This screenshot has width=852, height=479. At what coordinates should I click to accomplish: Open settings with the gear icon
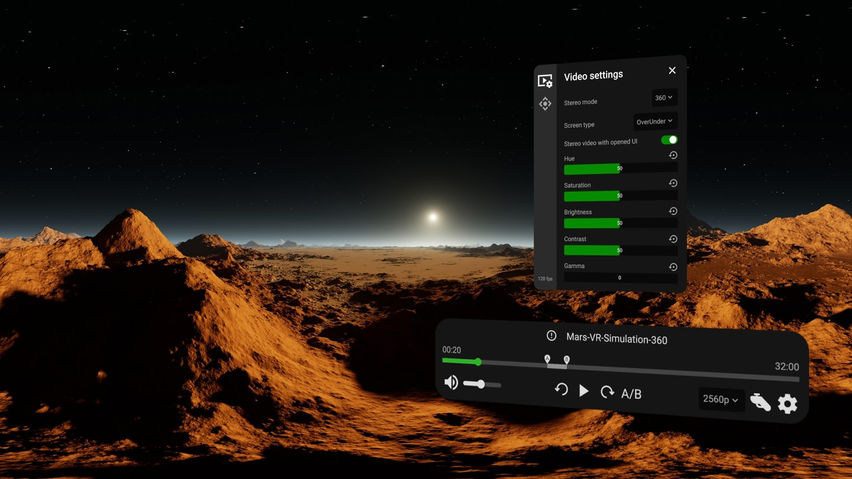(787, 404)
